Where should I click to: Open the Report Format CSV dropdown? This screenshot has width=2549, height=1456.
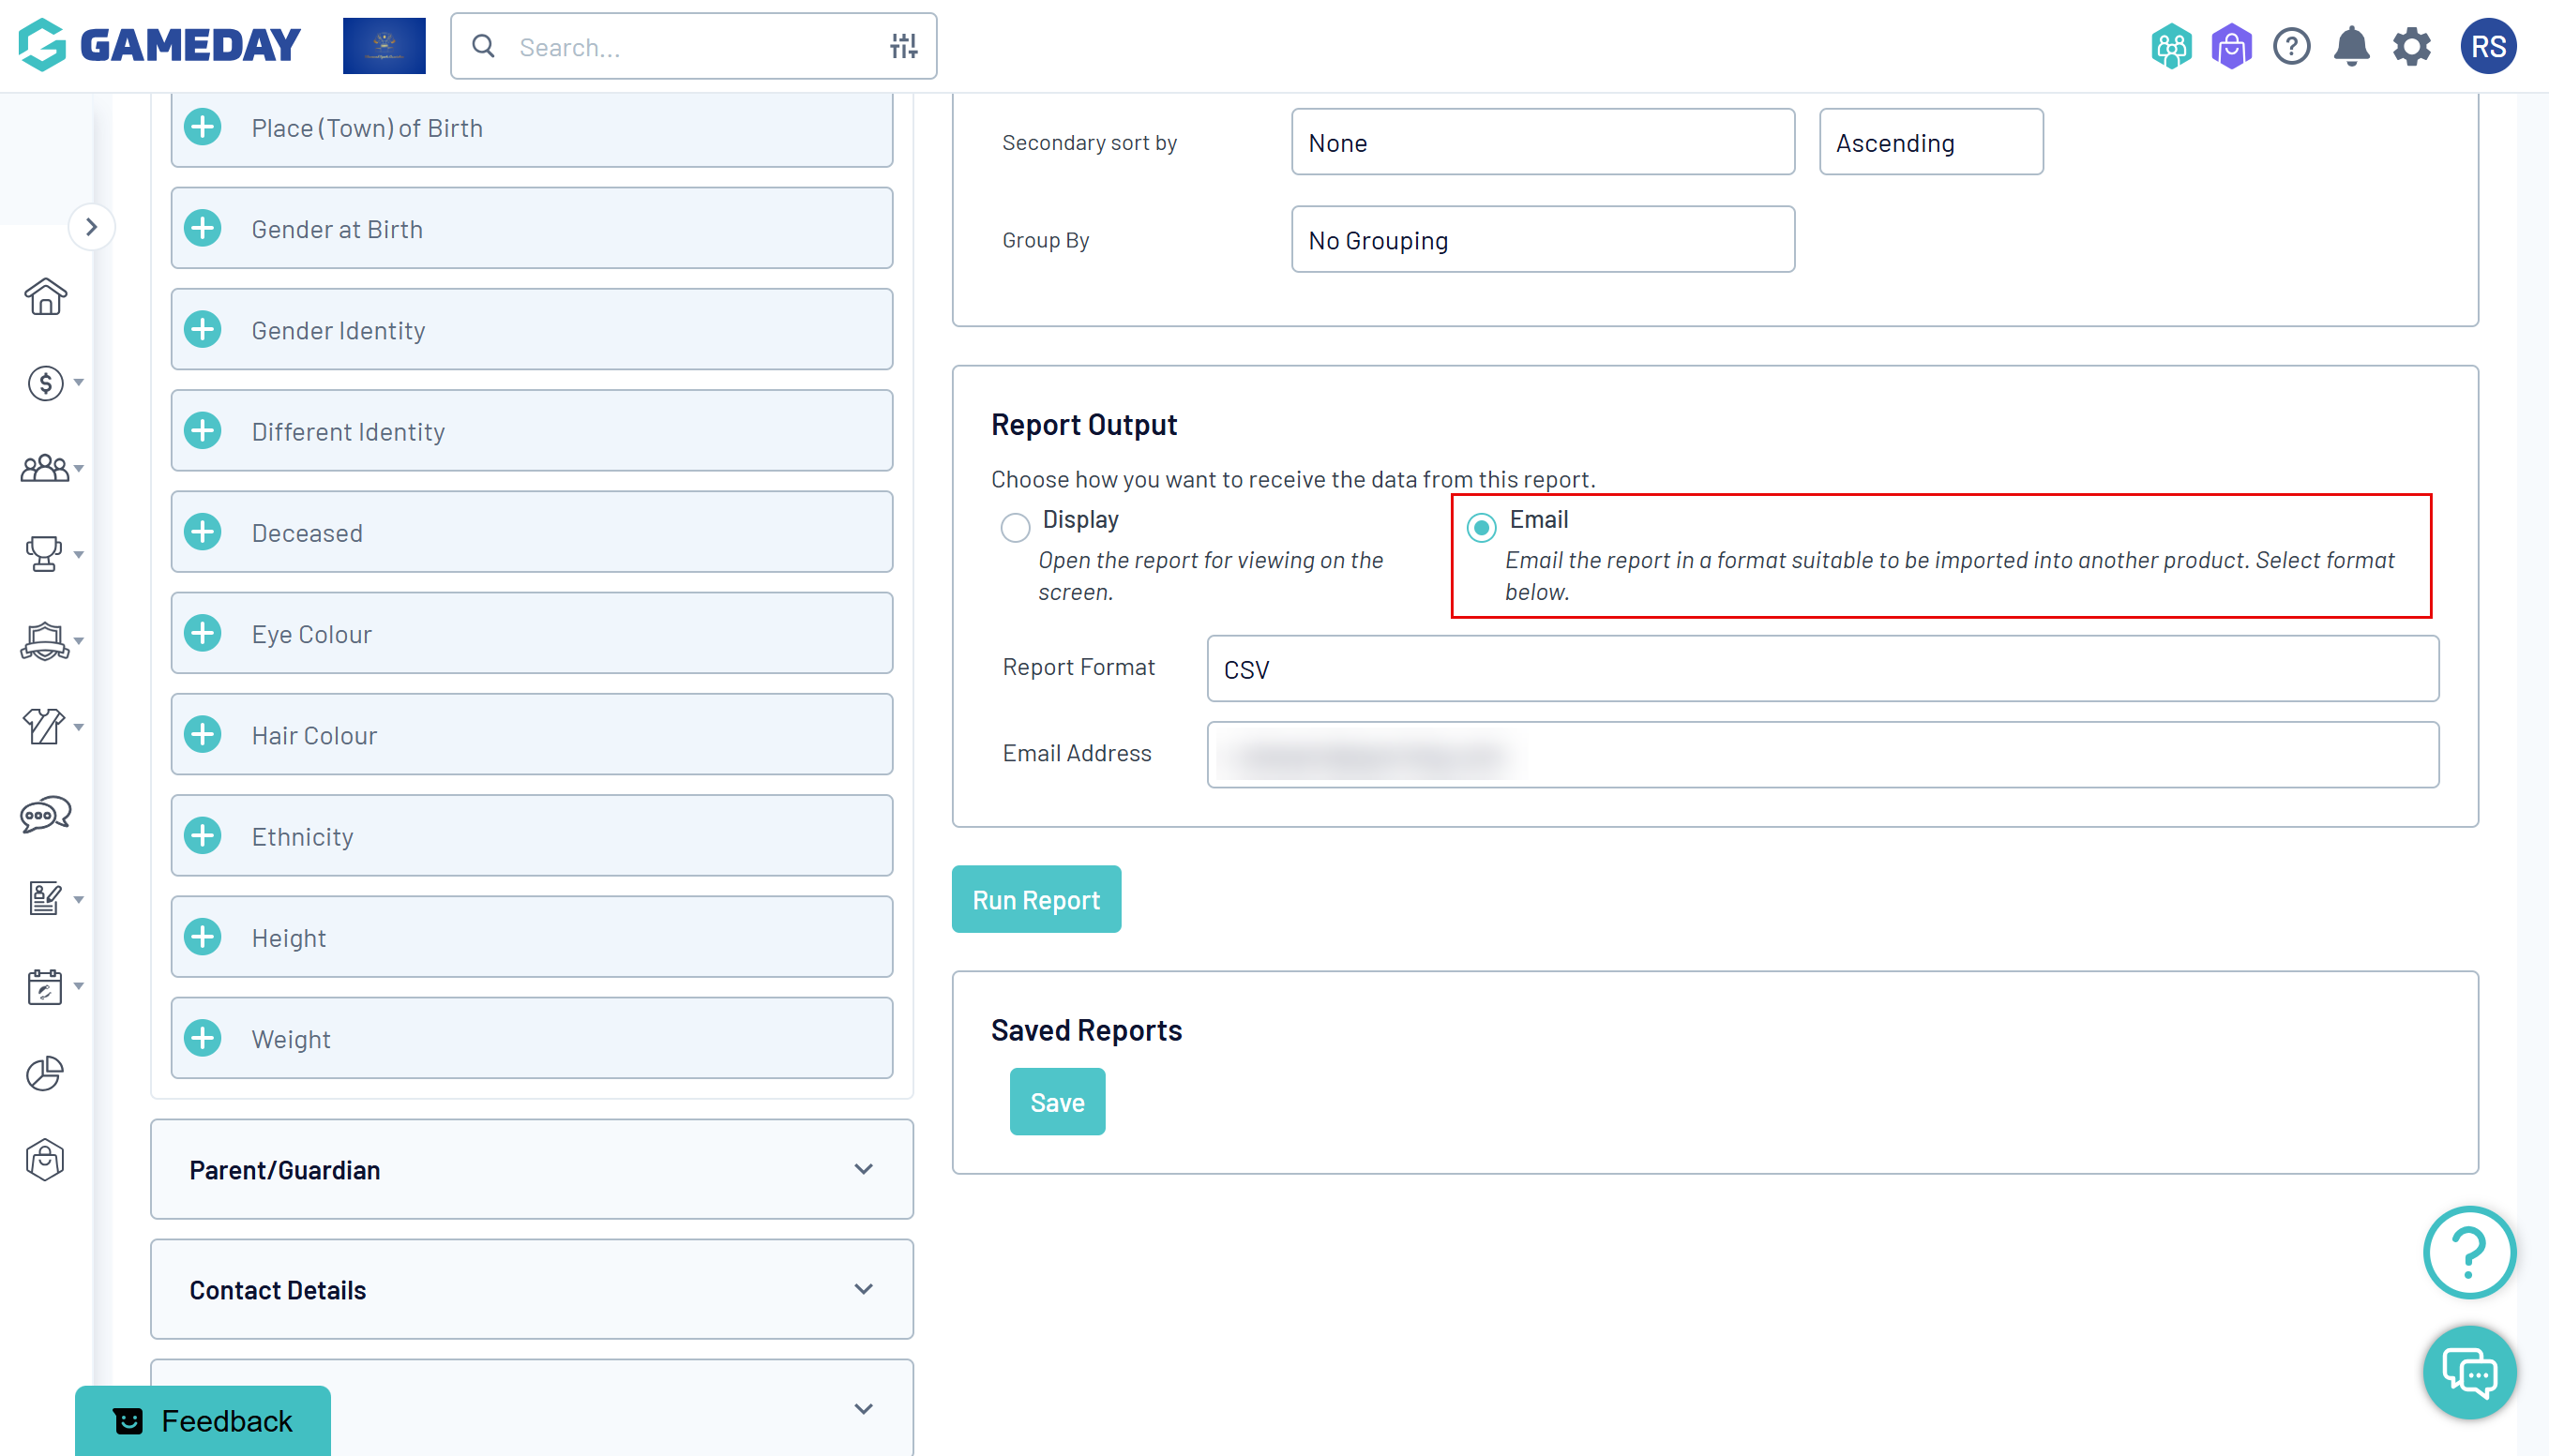tap(1822, 669)
